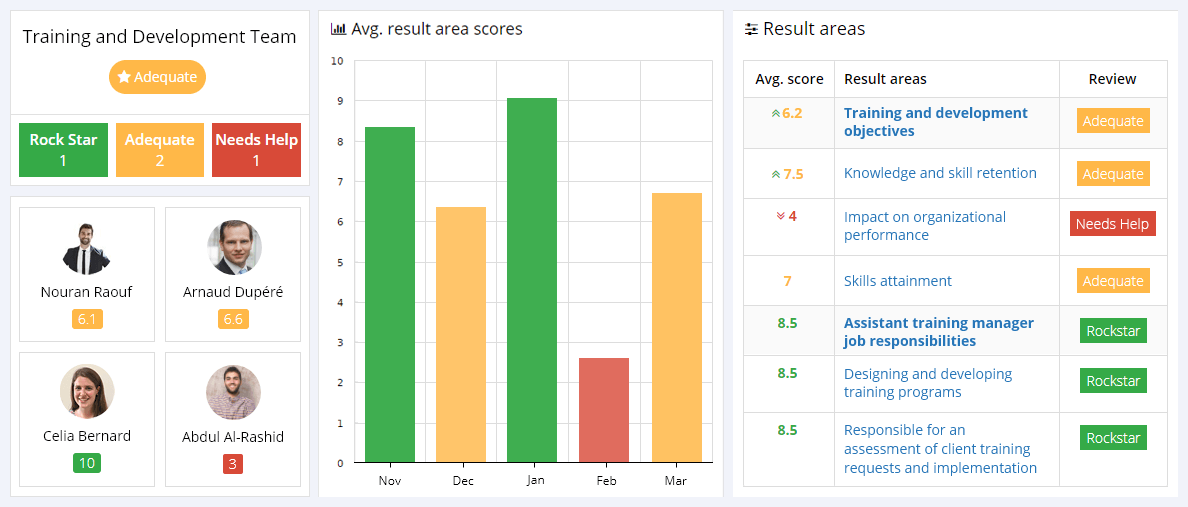Click Abdul Al-Rashid's avatar image

[x=233, y=392]
